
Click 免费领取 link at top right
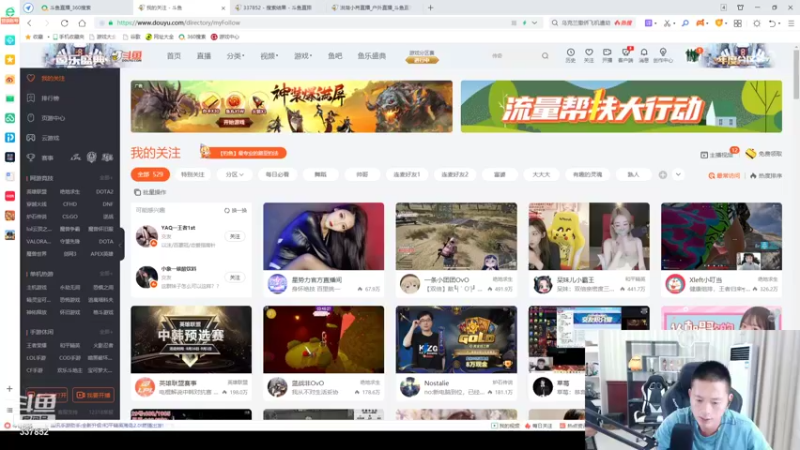pyautogui.click(x=764, y=154)
